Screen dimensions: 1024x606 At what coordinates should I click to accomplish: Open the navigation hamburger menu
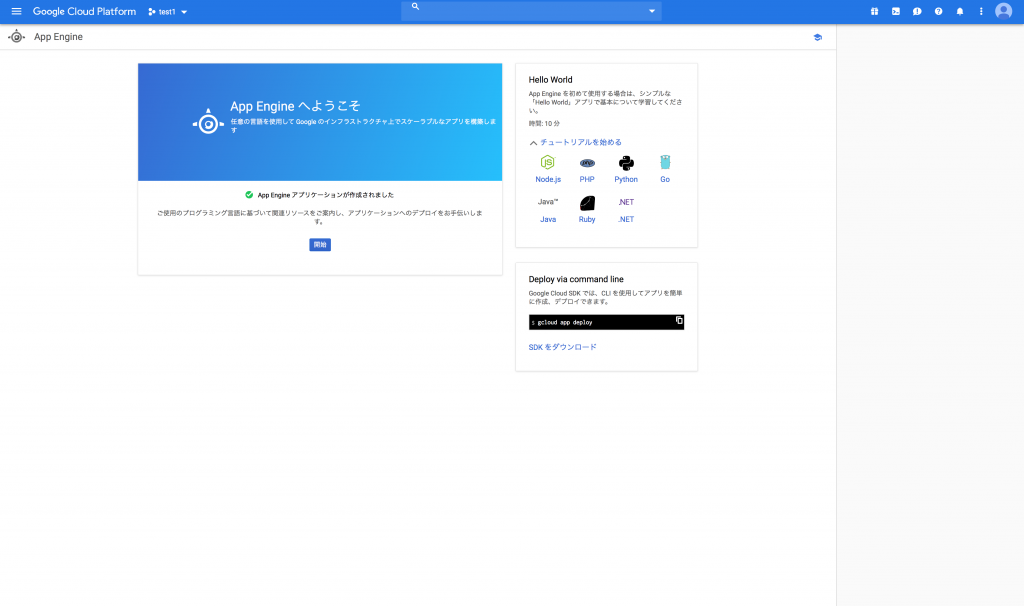pos(14,11)
